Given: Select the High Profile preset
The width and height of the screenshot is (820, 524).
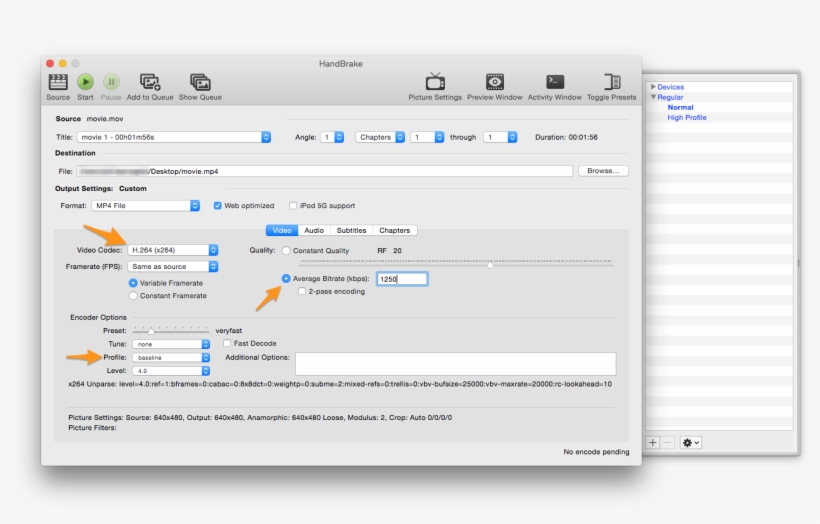Looking at the screenshot, I should click(x=687, y=118).
